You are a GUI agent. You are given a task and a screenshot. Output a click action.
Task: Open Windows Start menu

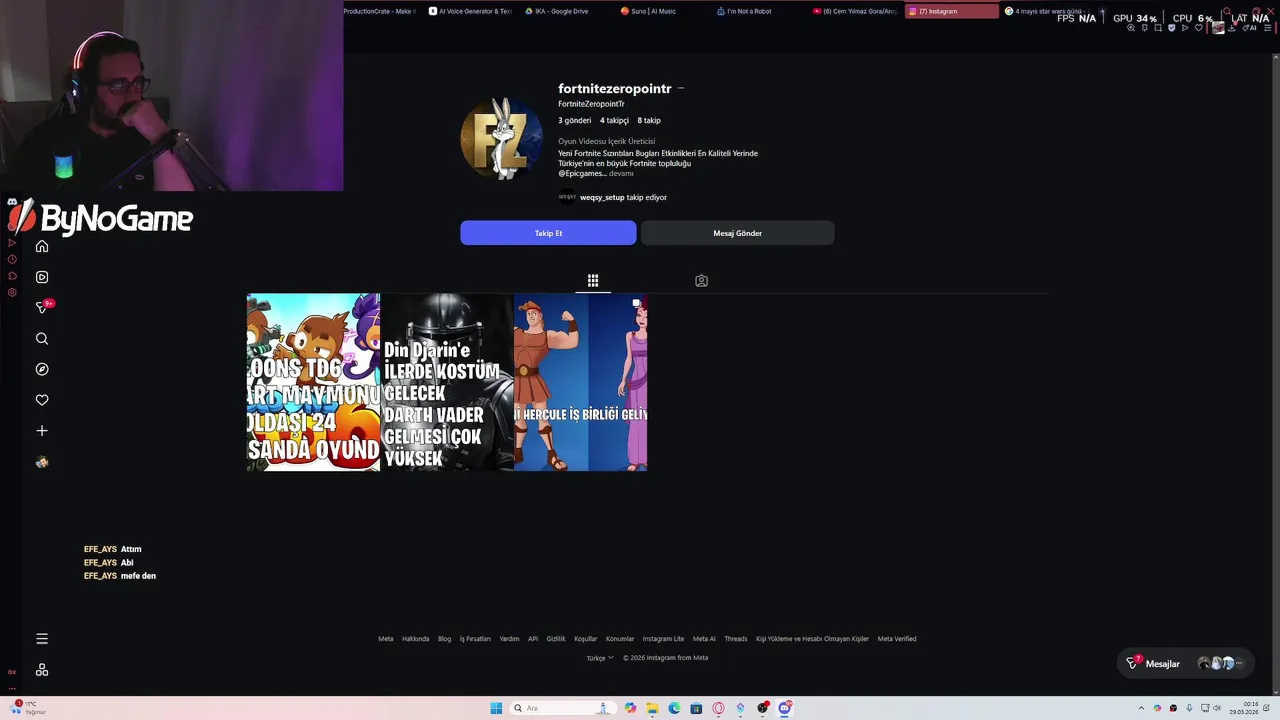click(x=496, y=708)
